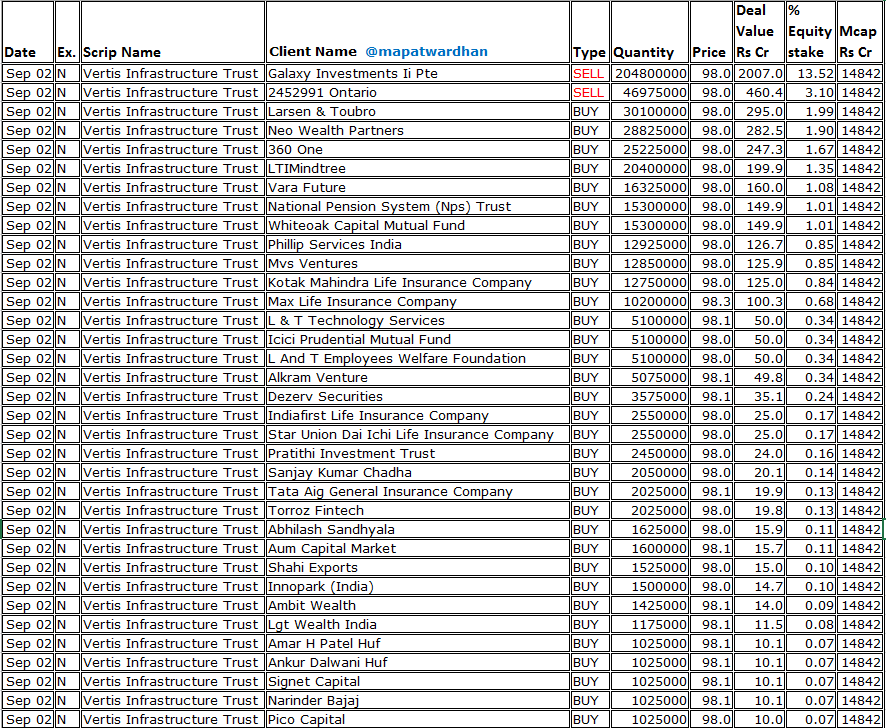The height and width of the screenshot is (728, 886).
Task: Click the @mapatwardhan handle in the header
Action: (426, 52)
